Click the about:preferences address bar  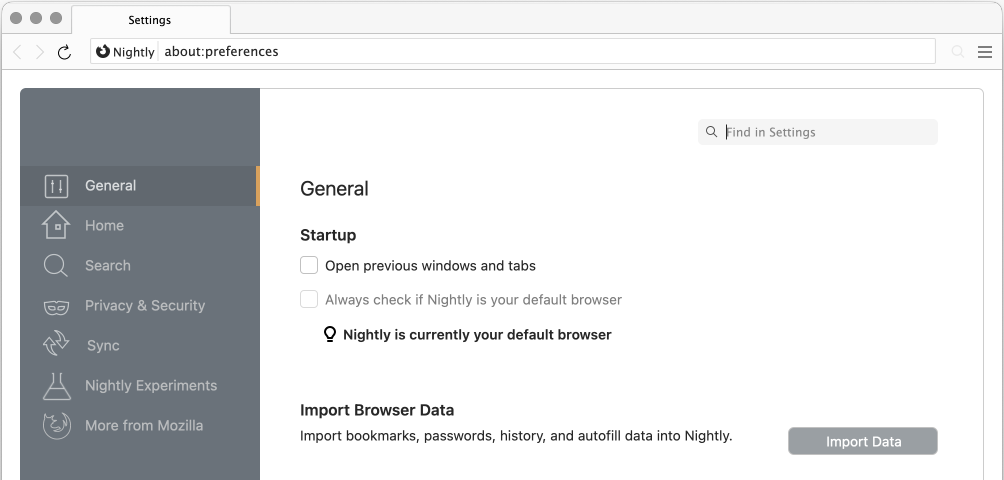coord(540,51)
